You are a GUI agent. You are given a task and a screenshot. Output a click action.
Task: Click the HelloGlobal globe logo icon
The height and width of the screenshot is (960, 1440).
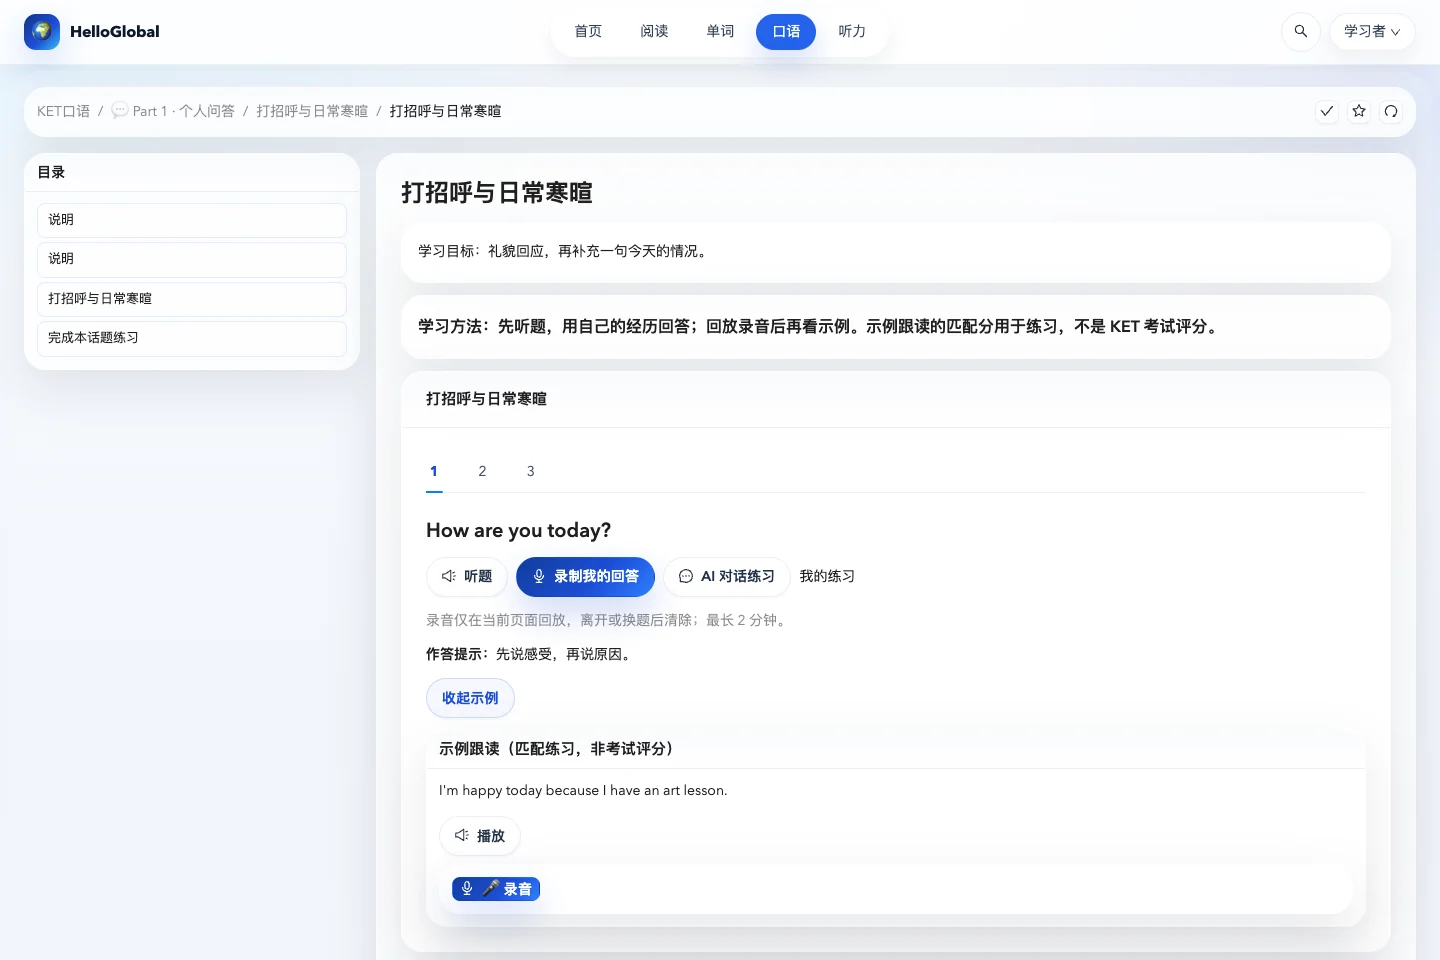coord(42,32)
